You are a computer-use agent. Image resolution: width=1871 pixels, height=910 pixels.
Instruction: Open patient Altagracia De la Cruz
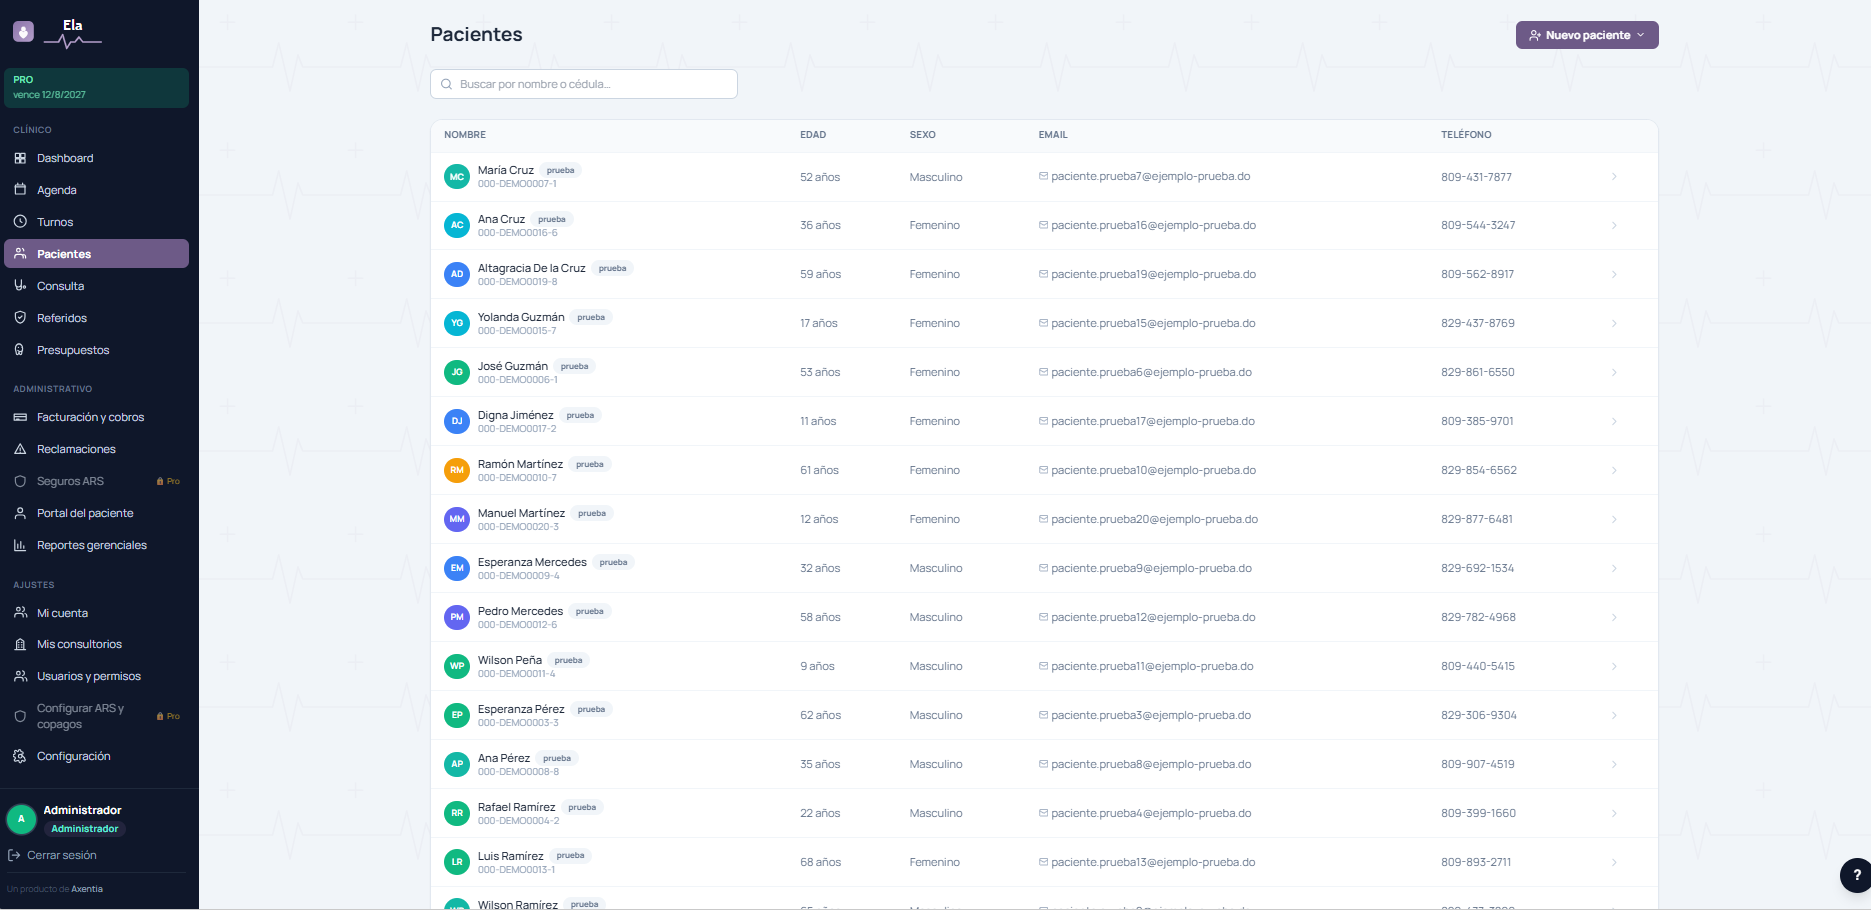pos(531,268)
